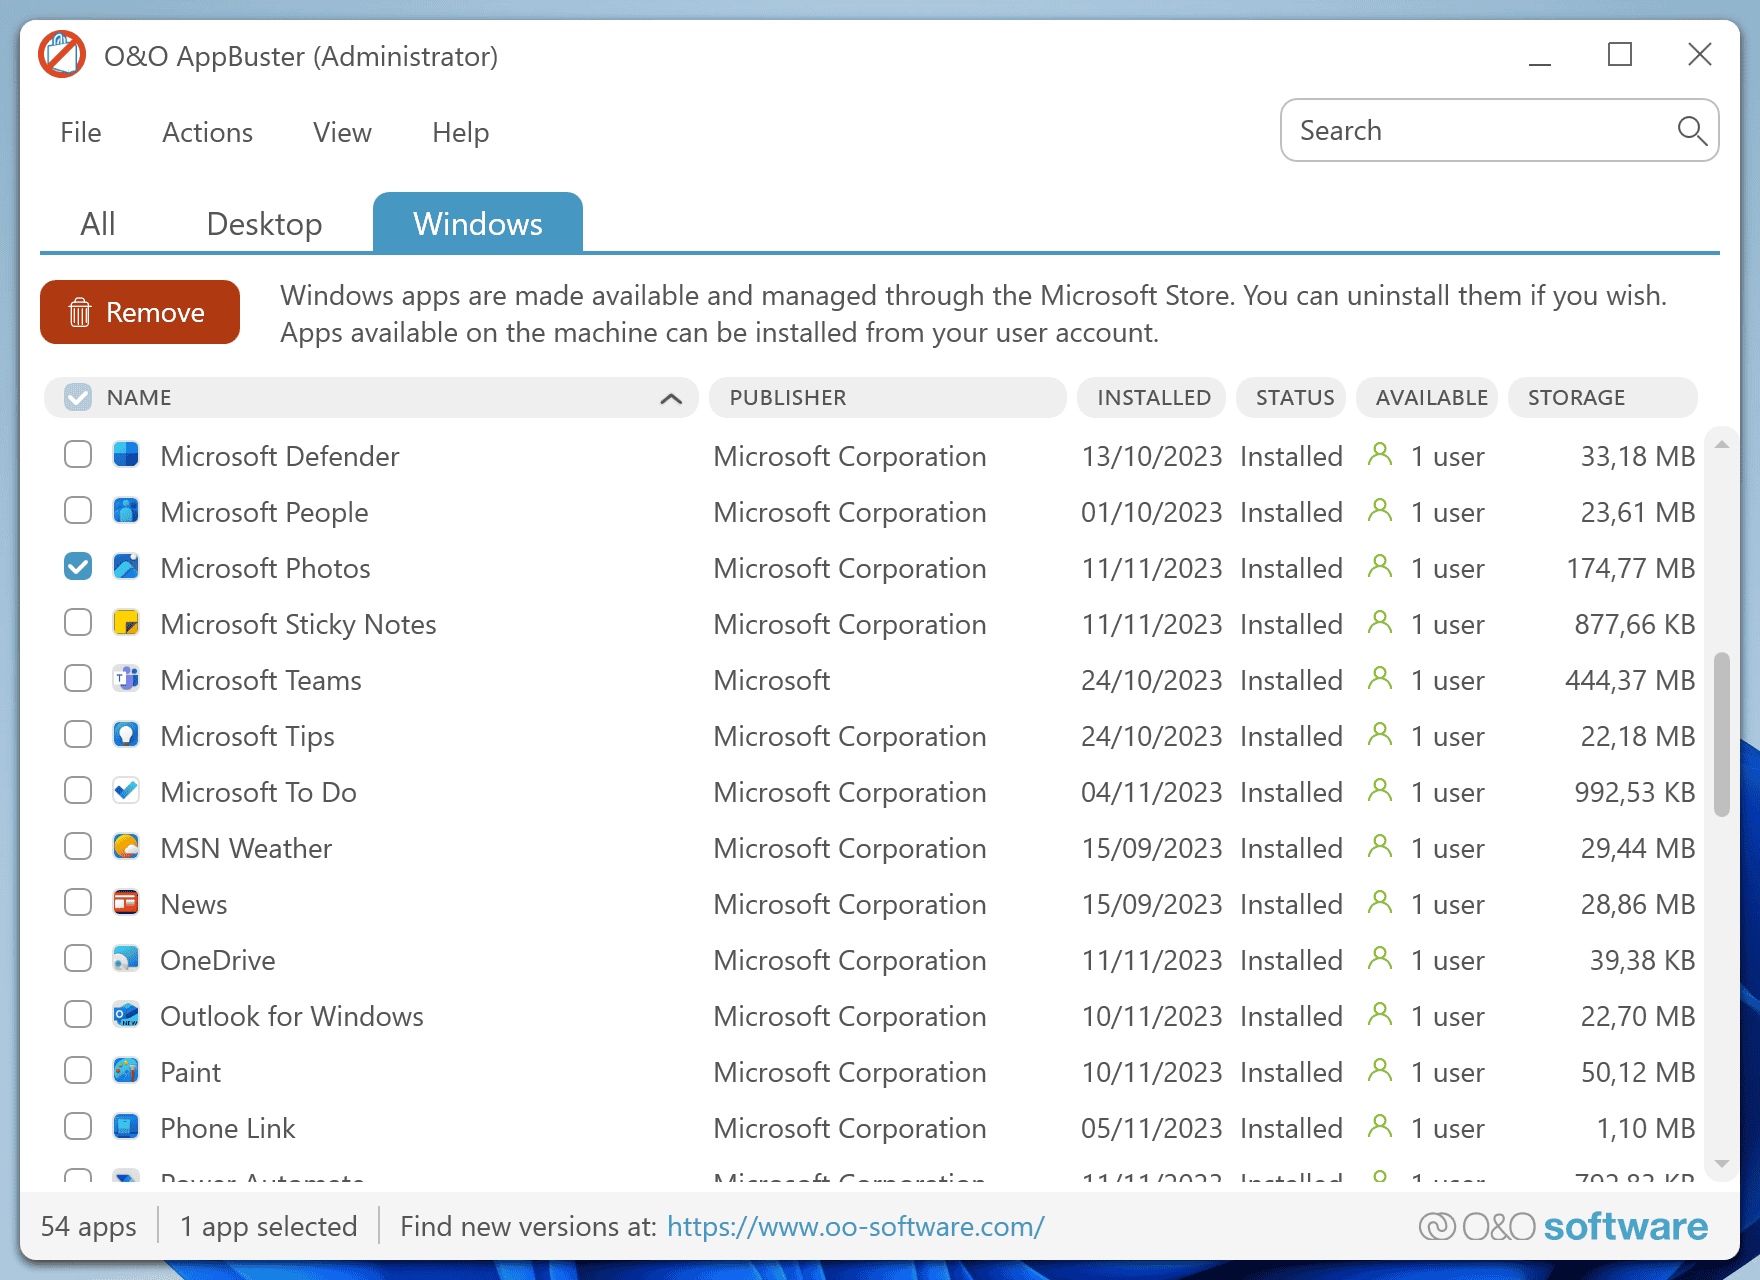The image size is (1760, 1280).
Task: Click the user icon in Paint row
Action: [x=1380, y=1071]
